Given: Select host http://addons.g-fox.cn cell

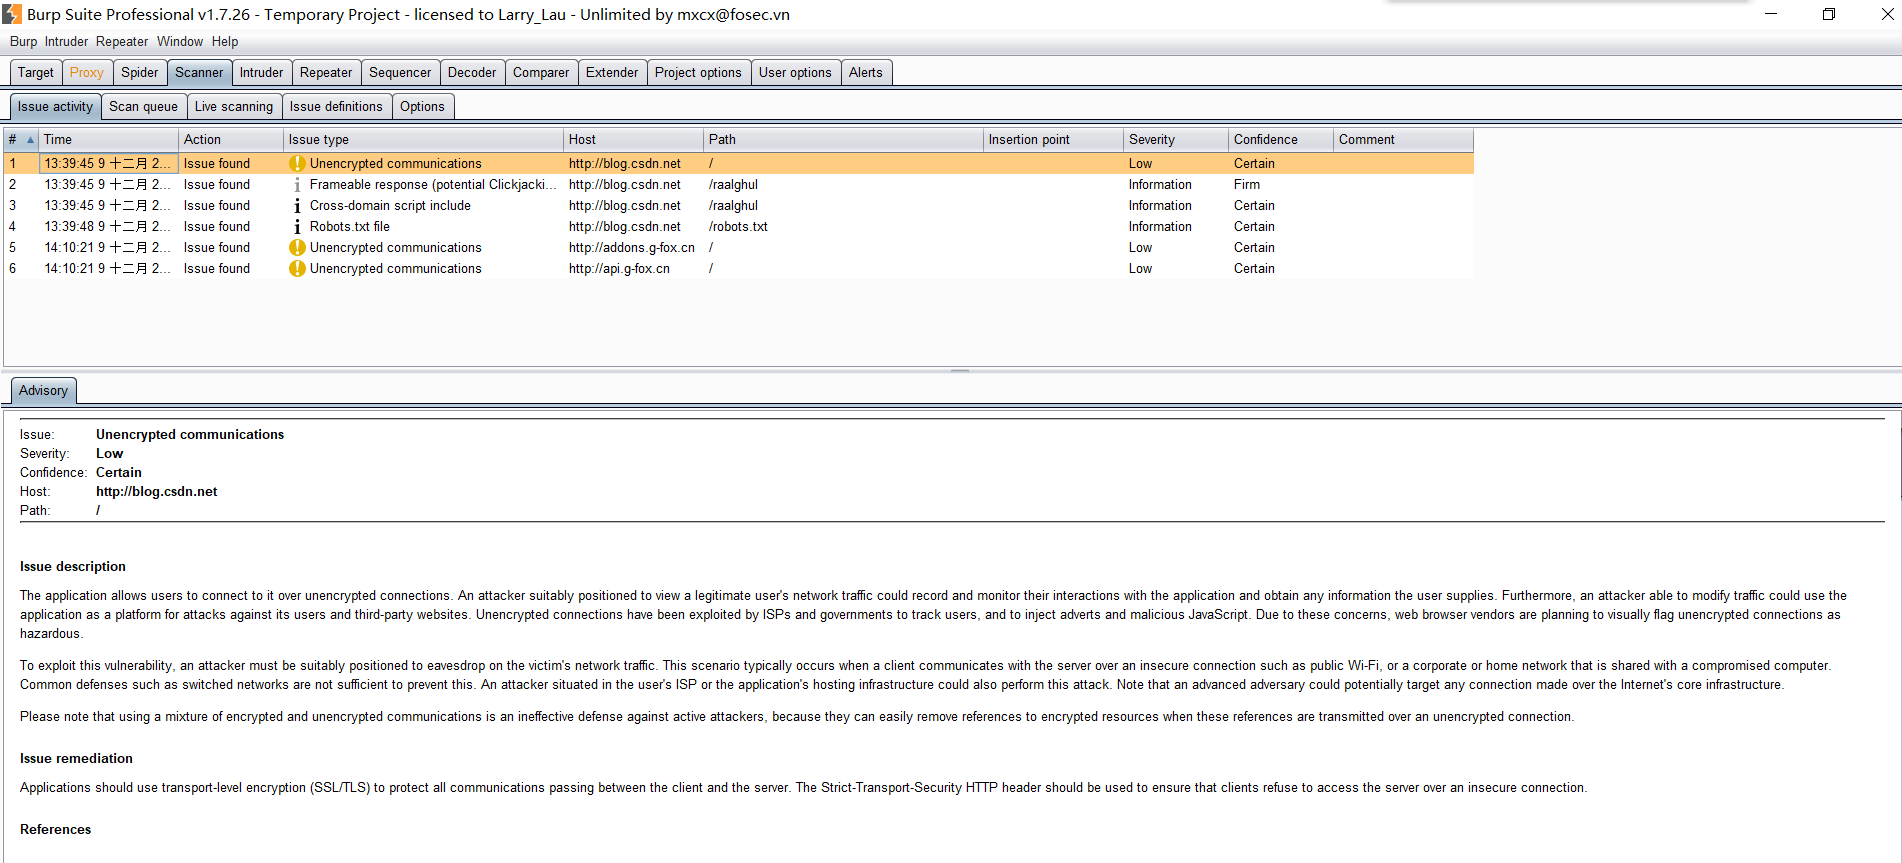Looking at the screenshot, I should click(x=632, y=247).
